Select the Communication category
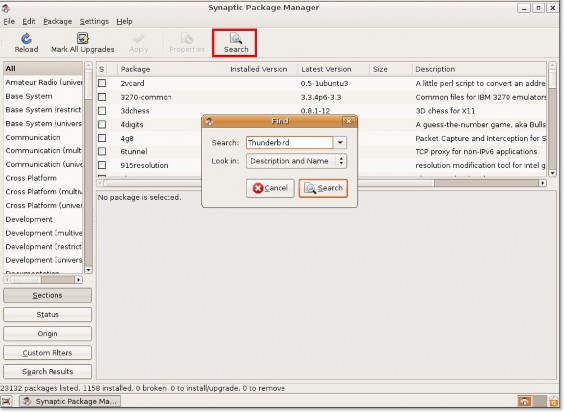This screenshot has height=412, width=564. (43, 137)
